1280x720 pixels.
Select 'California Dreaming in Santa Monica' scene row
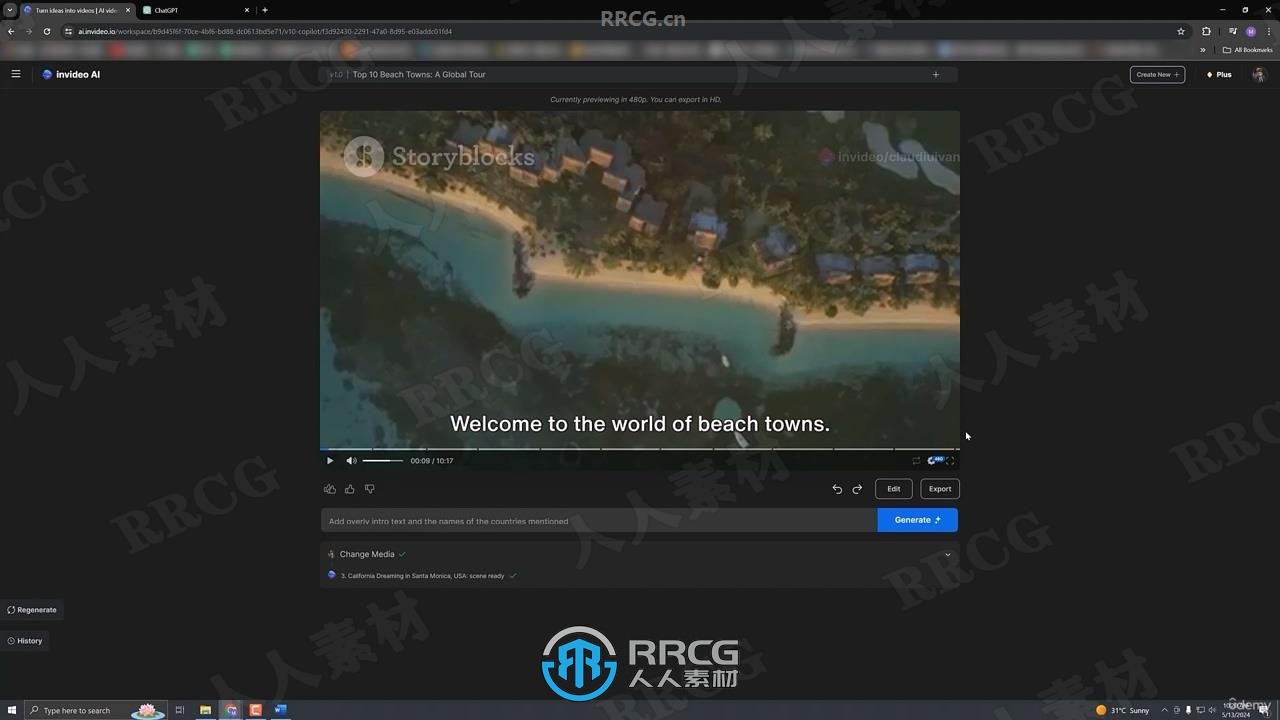coord(640,576)
